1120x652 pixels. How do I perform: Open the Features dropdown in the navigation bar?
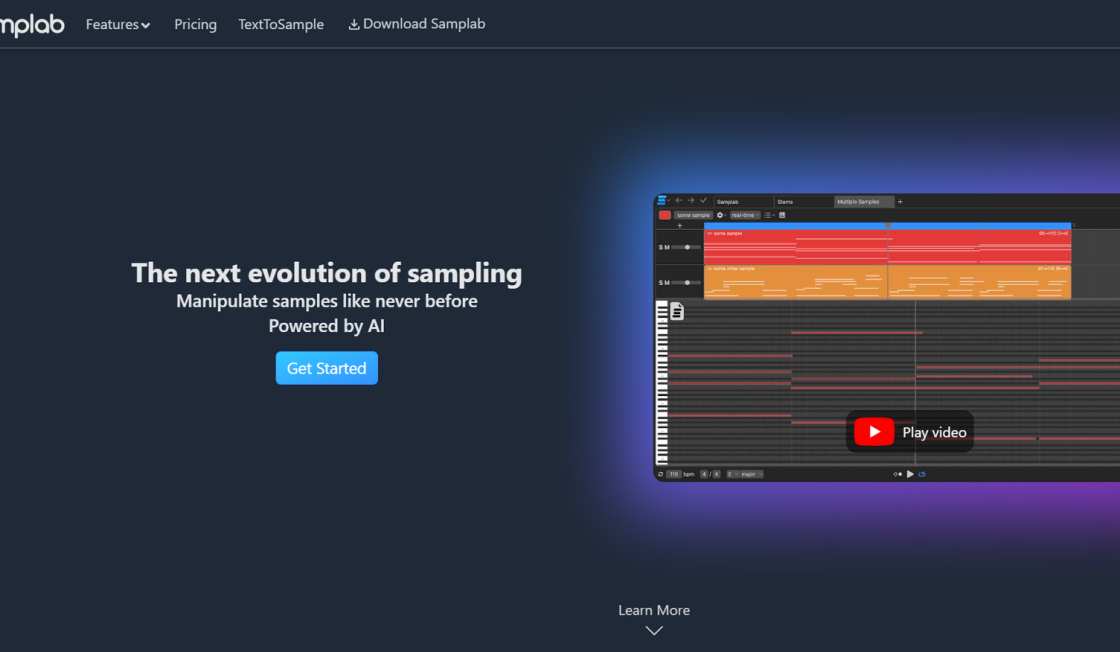click(117, 24)
